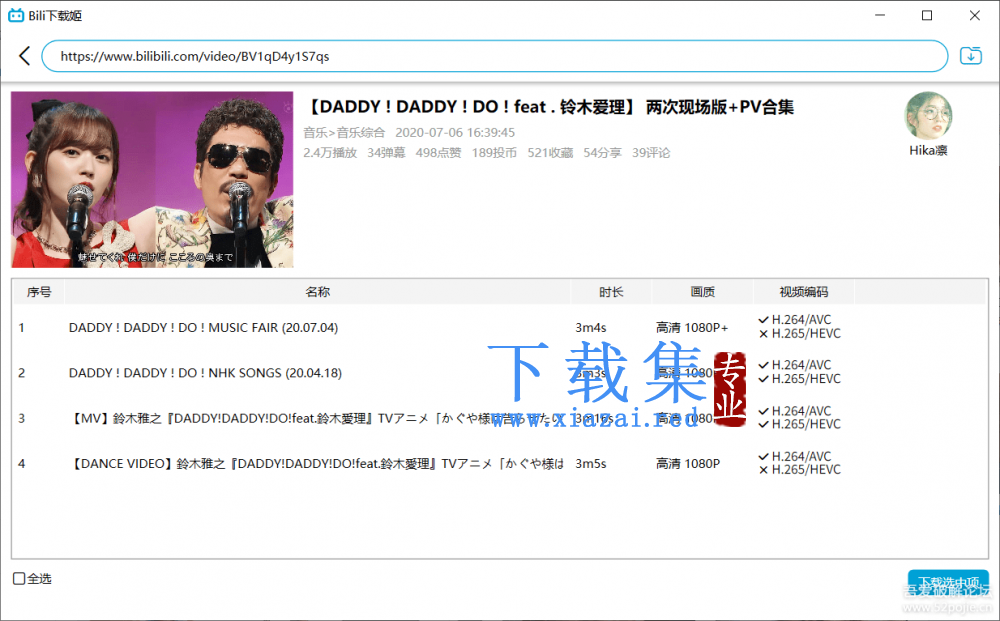Open the Hika uploader avatar
Screen dimensions: 1000x621
coord(928,115)
